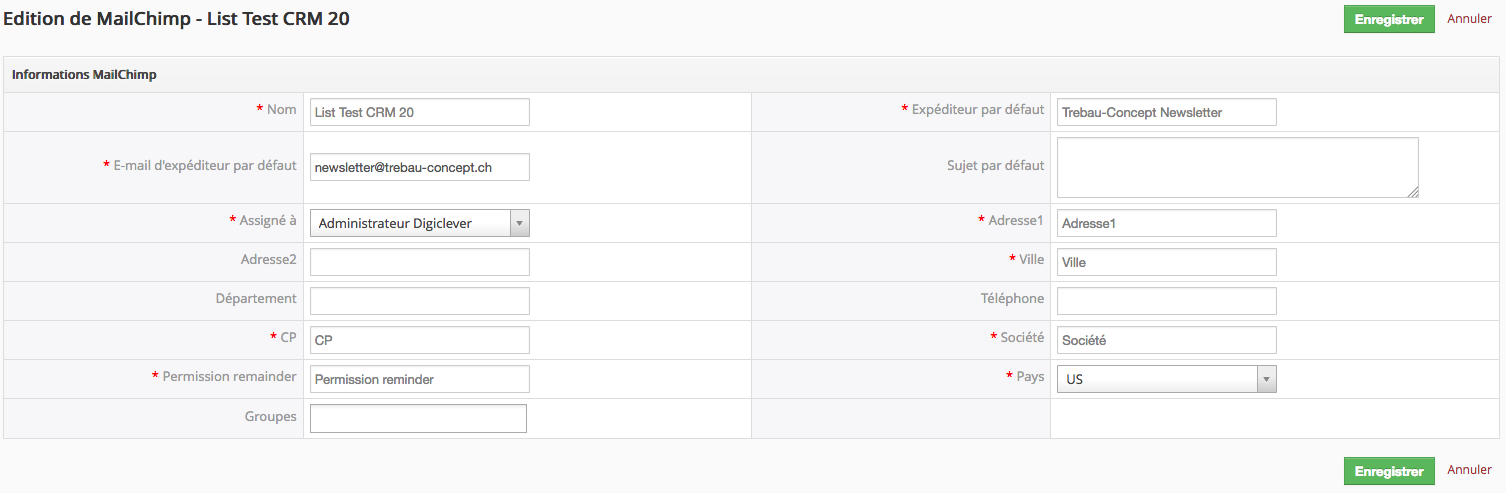This screenshot has width=1506, height=493.
Task: Focus the E-mail d'expéditeur par défaut field
Action: pyautogui.click(x=419, y=167)
